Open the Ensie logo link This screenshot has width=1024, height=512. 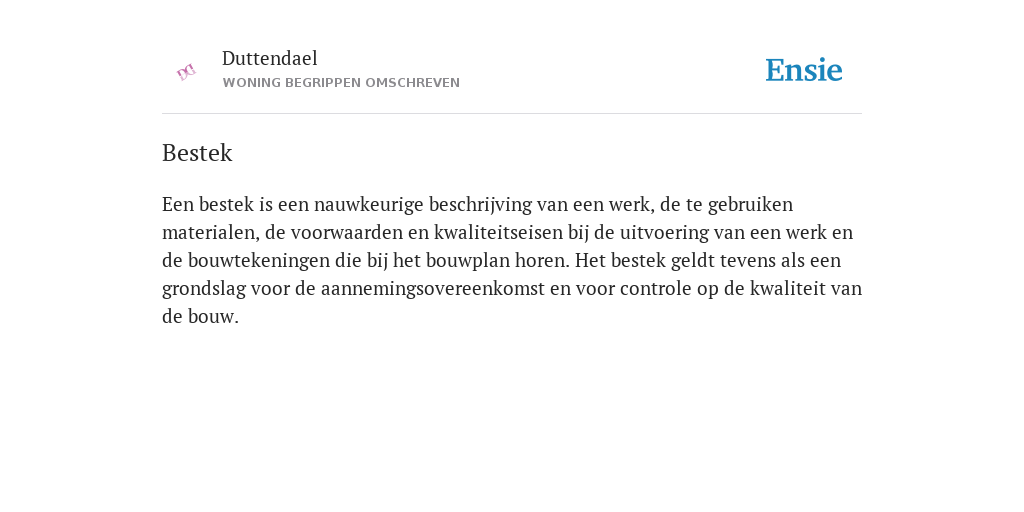click(x=804, y=70)
